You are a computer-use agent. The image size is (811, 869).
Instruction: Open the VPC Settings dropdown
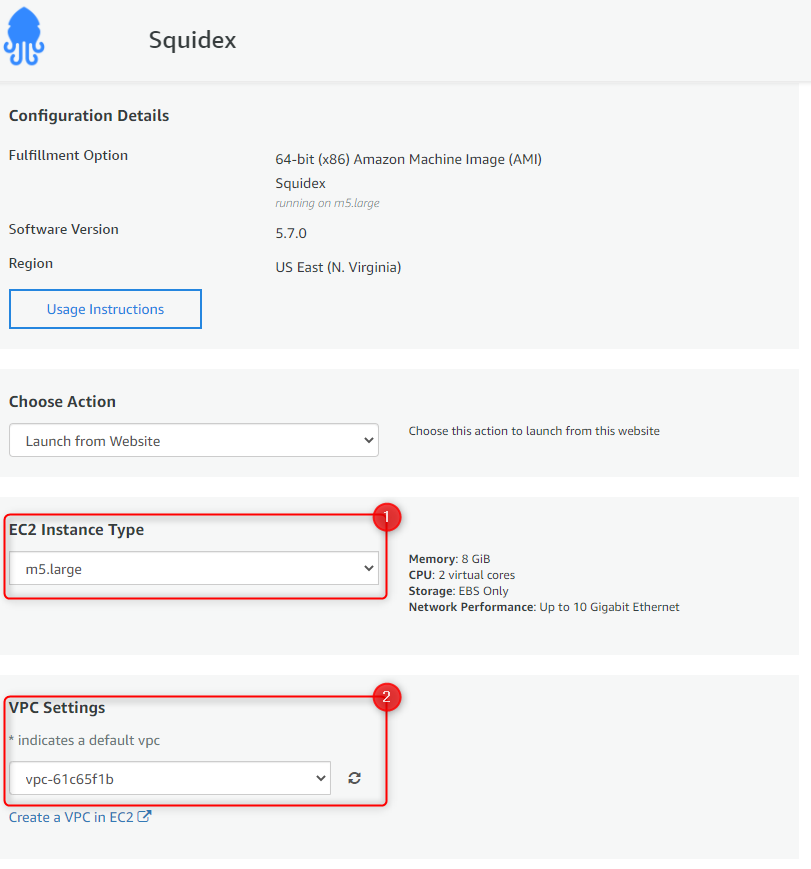coord(170,778)
